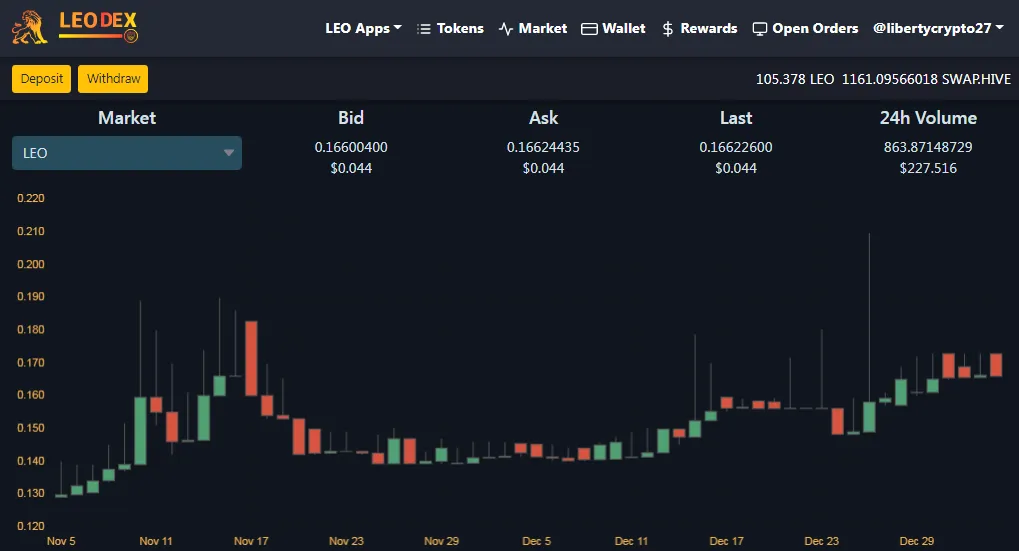
Task: Click the tall red candle near Nov 17
Action: (x=251, y=358)
